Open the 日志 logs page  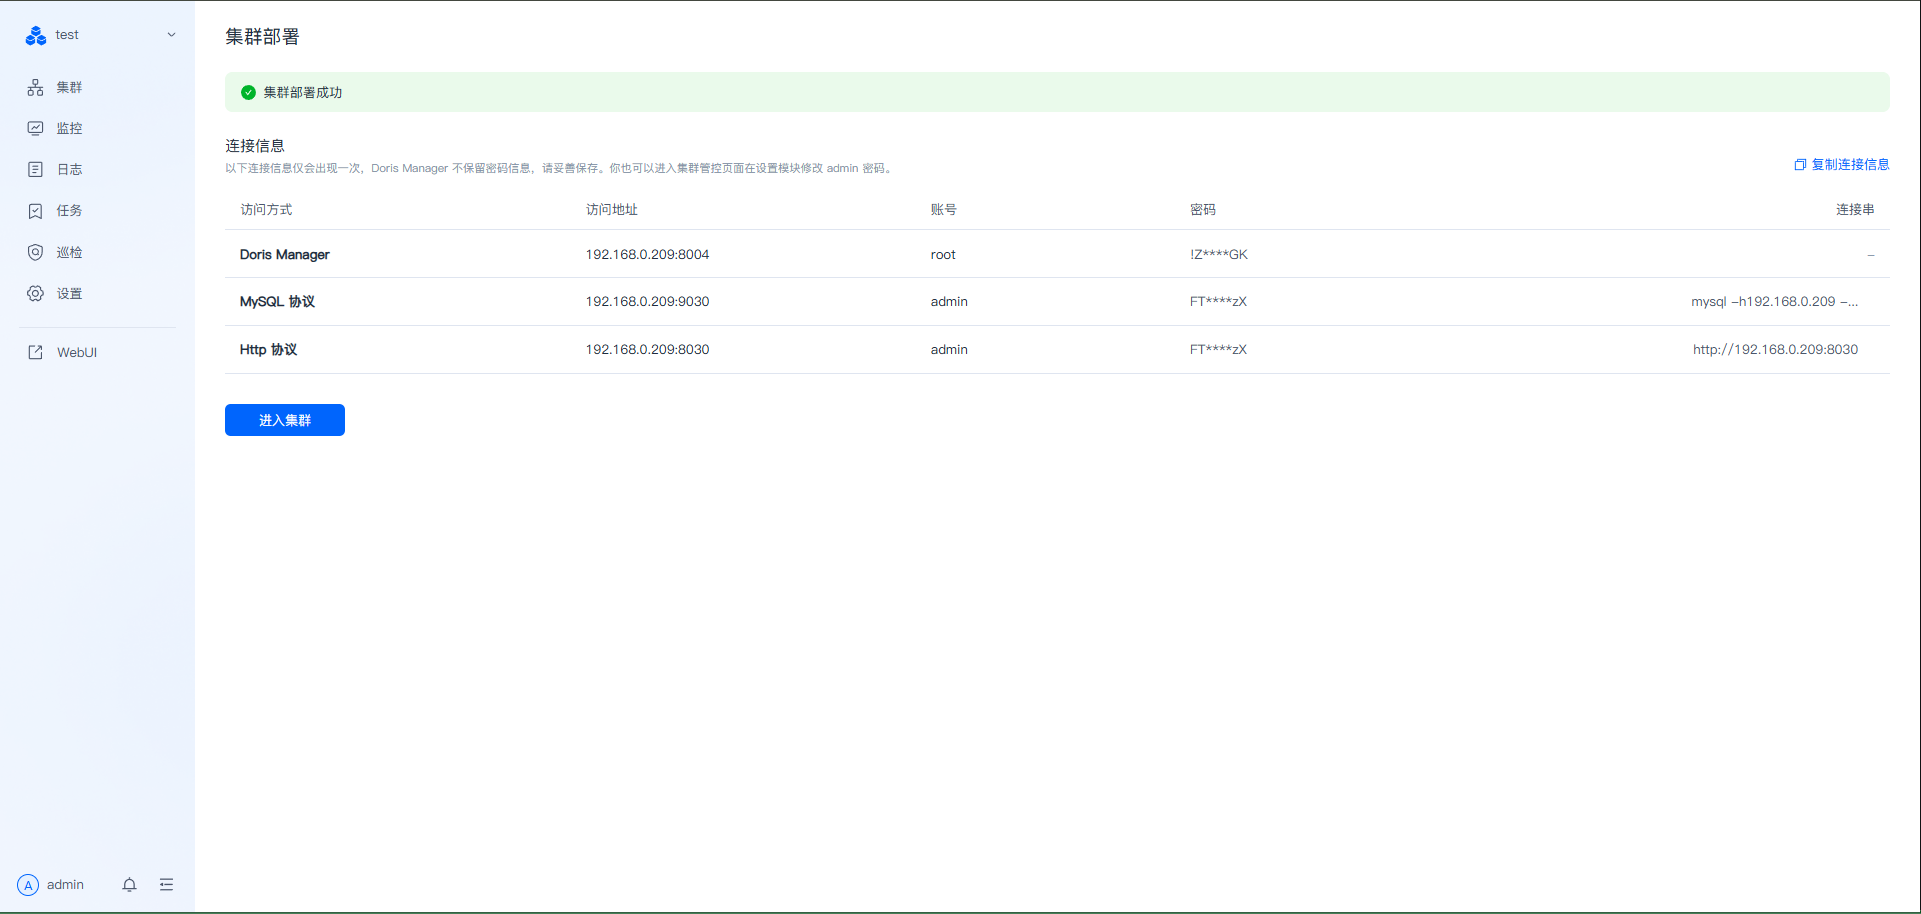click(x=69, y=170)
